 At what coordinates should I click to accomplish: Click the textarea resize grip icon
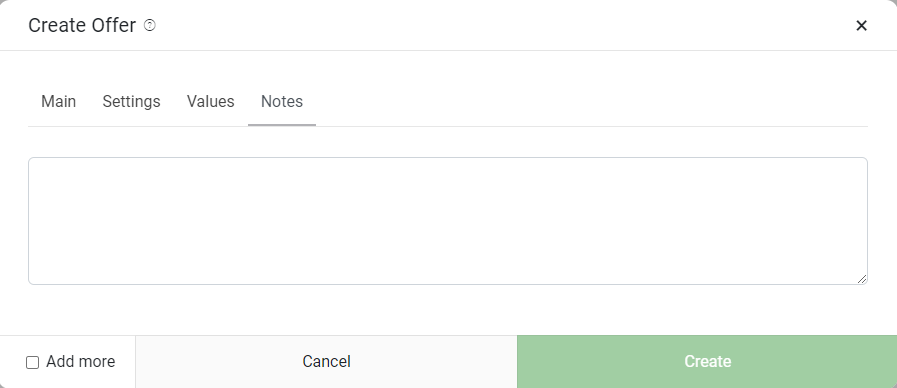862,279
